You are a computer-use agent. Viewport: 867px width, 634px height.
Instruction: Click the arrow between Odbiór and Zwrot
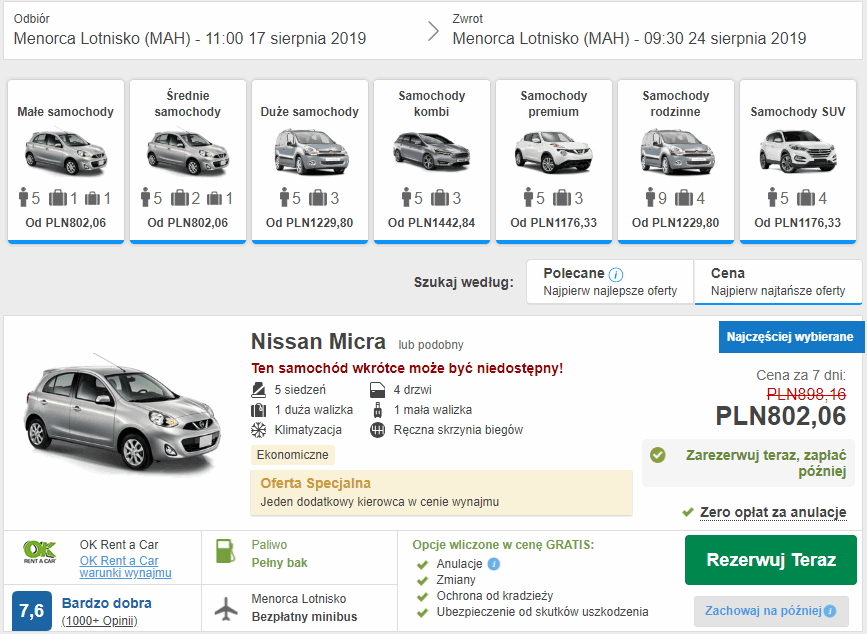pos(434,31)
